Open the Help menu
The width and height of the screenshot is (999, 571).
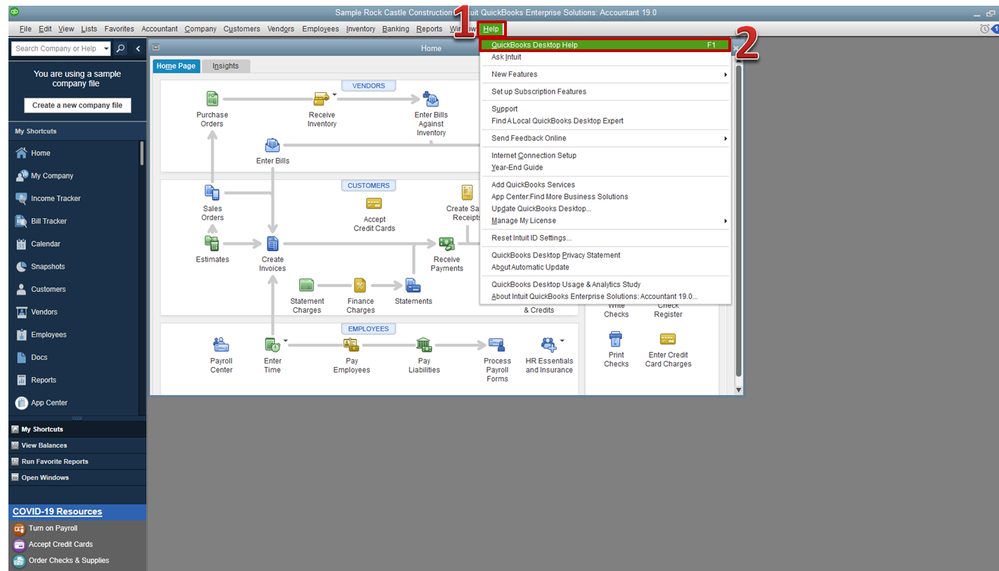(x=491, y=29)
